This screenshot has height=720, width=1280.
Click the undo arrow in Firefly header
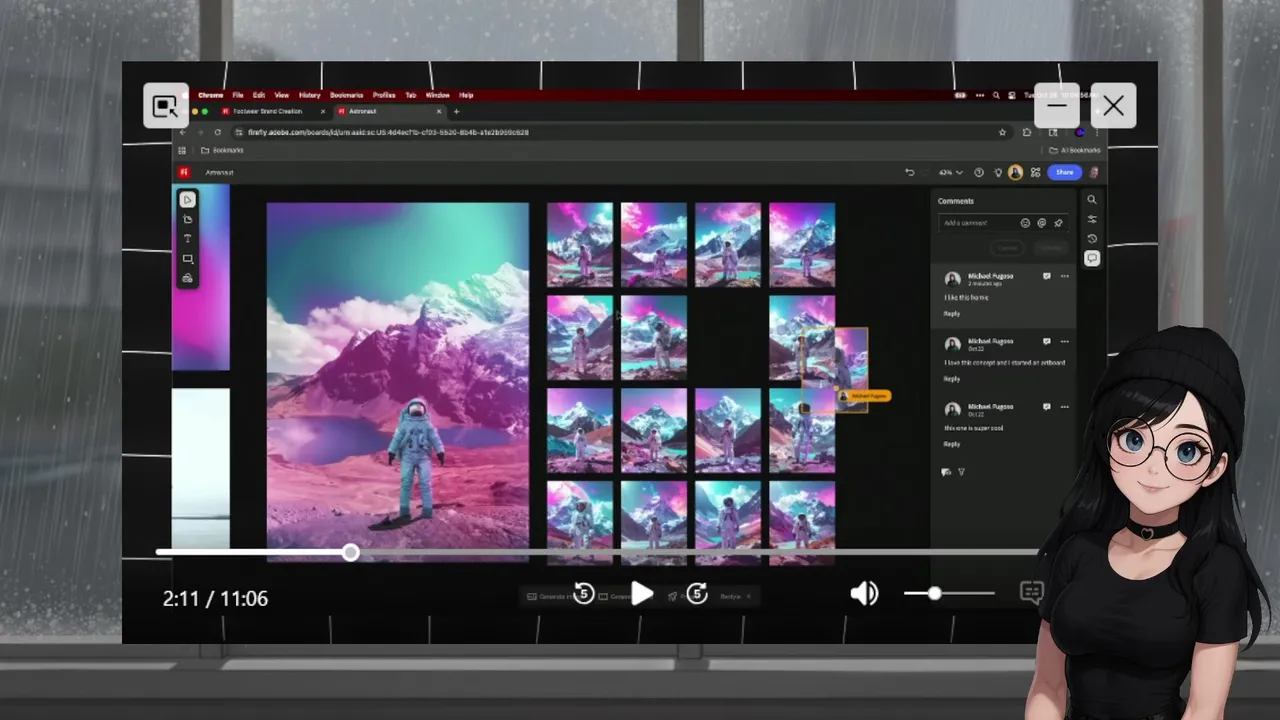click(909, 172)
